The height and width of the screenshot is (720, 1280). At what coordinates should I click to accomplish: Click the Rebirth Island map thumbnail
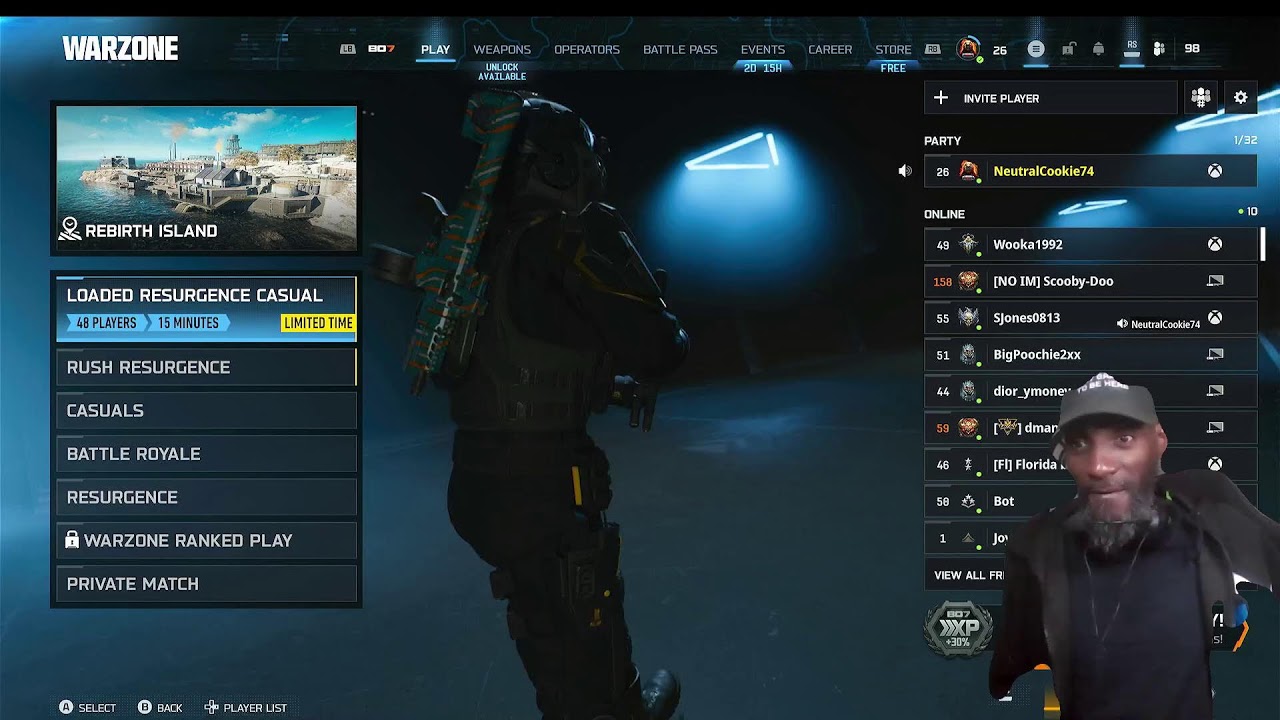[x=206, y=178]
